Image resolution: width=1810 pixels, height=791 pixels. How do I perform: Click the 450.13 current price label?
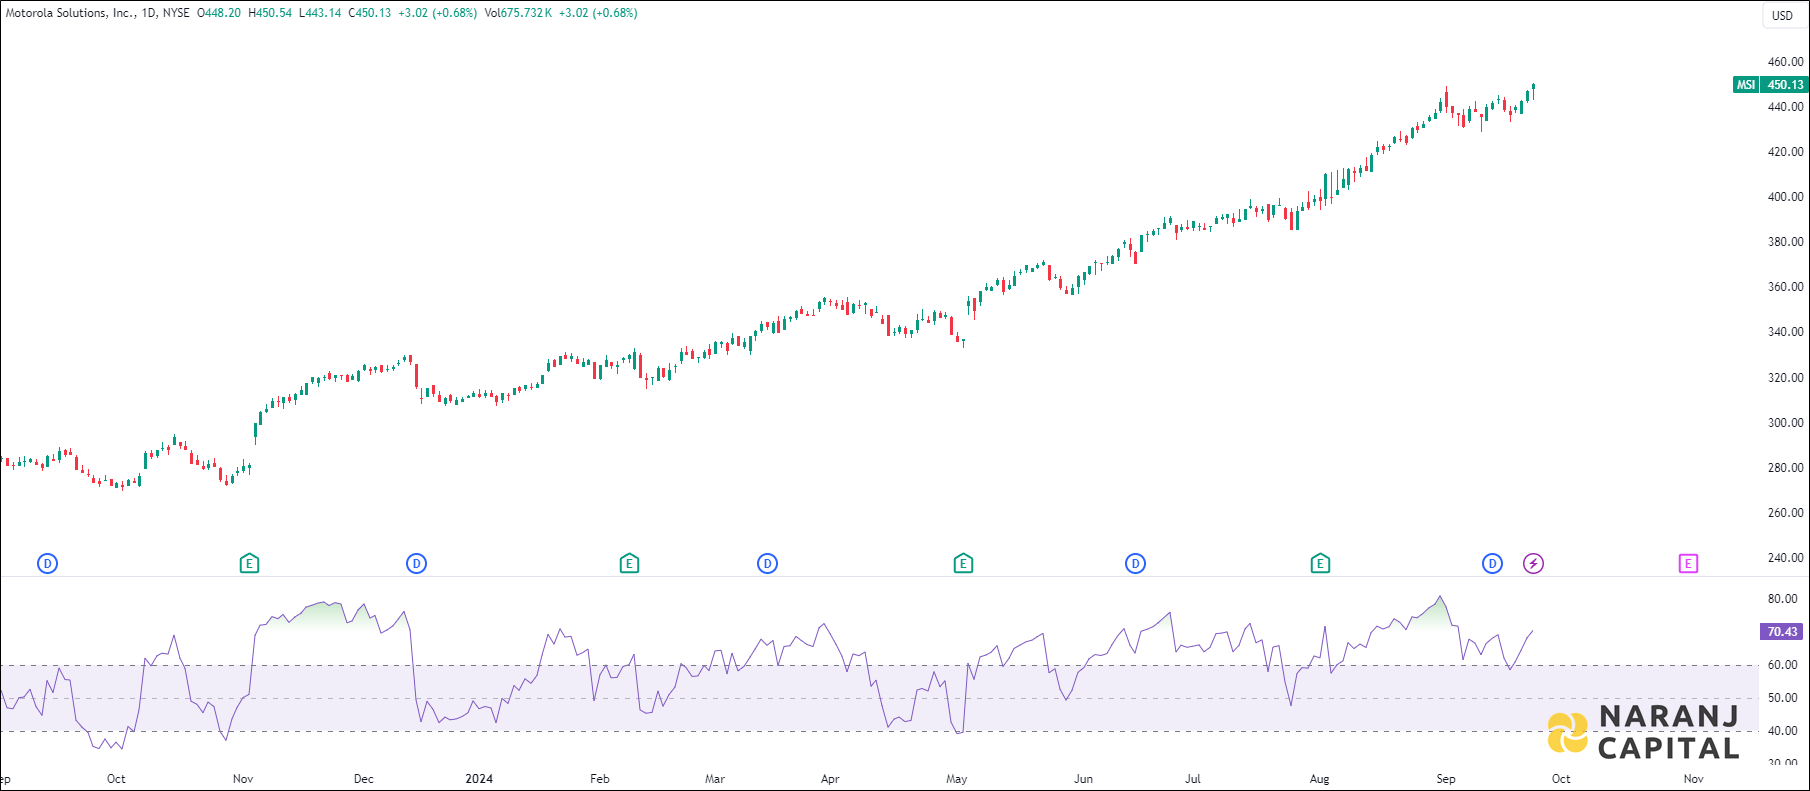pos(1785,85)
